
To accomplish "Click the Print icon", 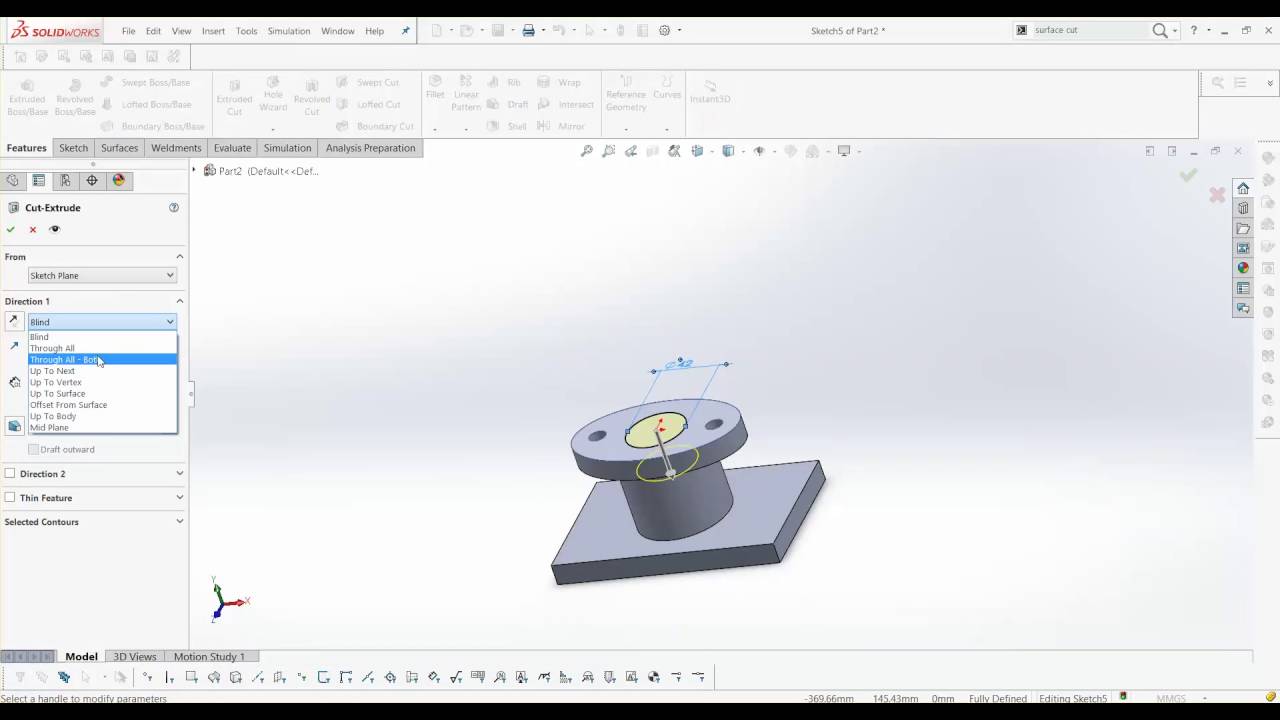I will click(529, 31).
